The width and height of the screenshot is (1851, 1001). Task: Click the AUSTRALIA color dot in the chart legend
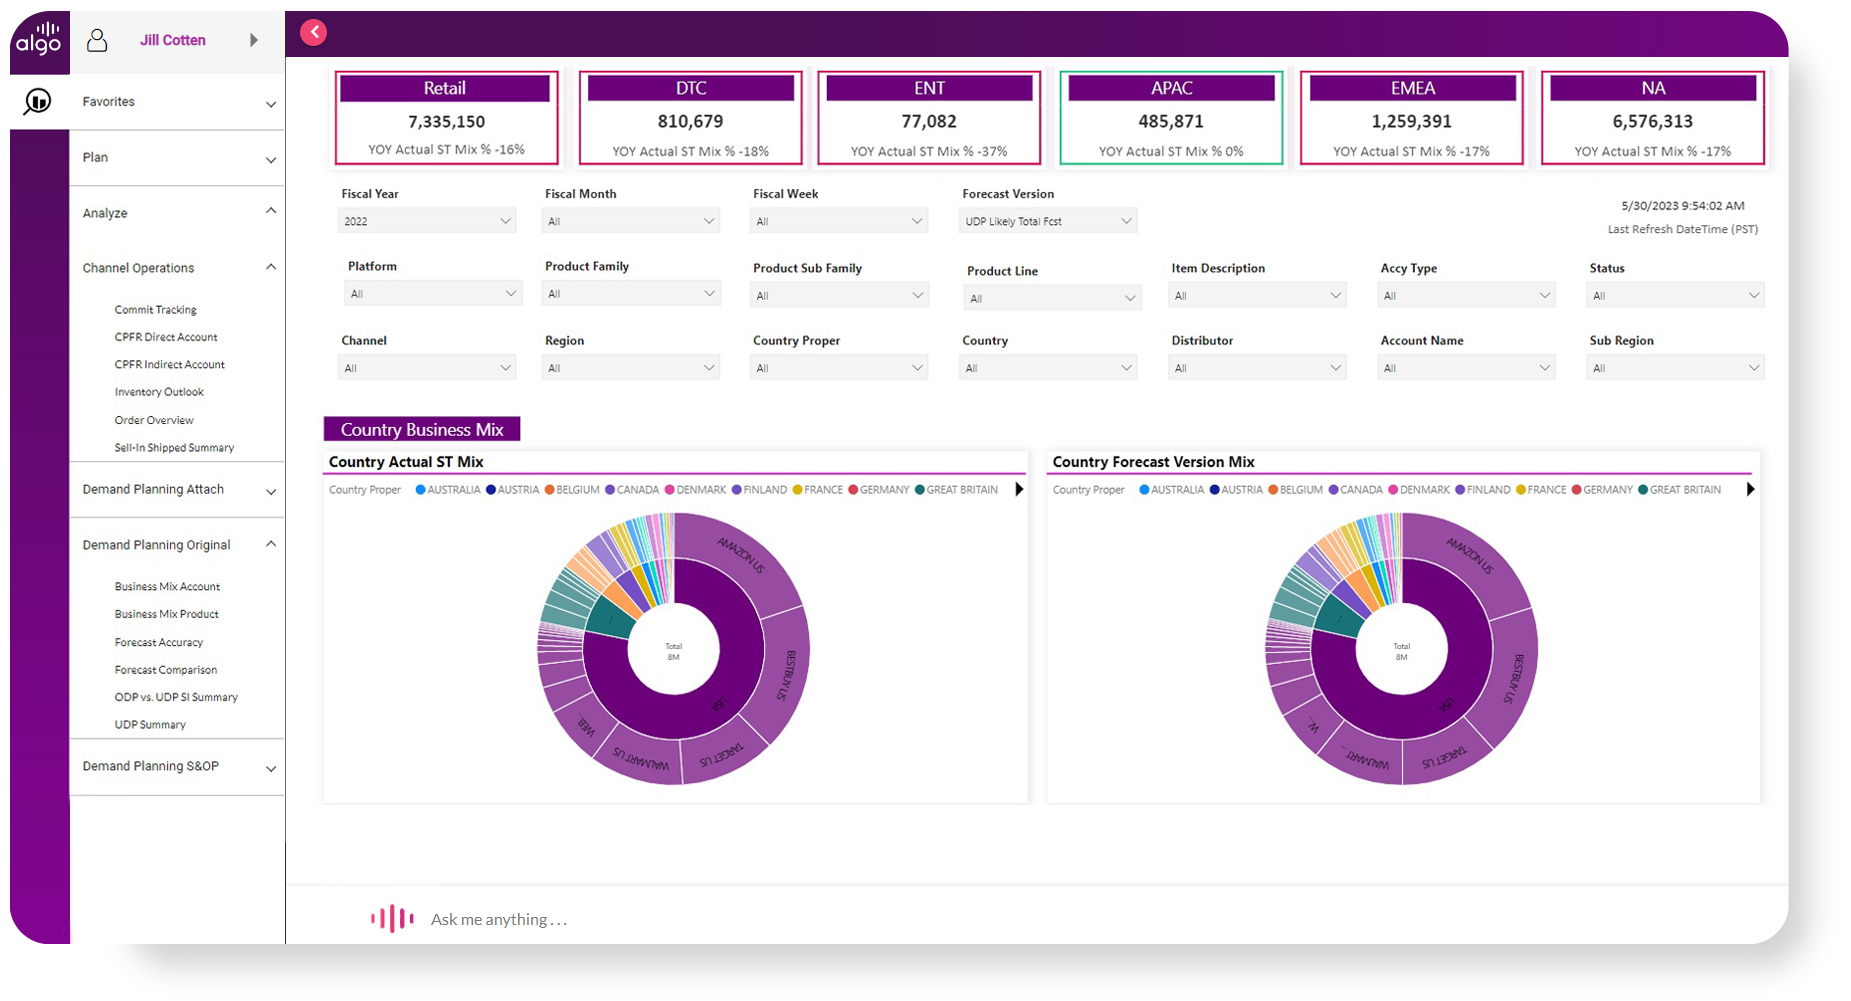coord(420,489)
